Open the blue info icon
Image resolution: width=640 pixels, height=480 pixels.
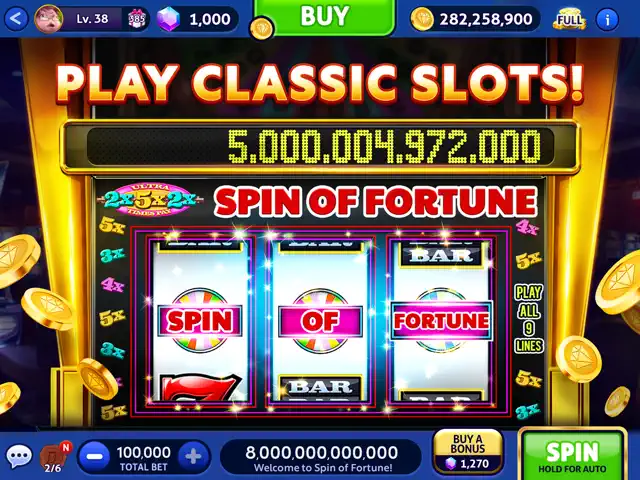607,19
